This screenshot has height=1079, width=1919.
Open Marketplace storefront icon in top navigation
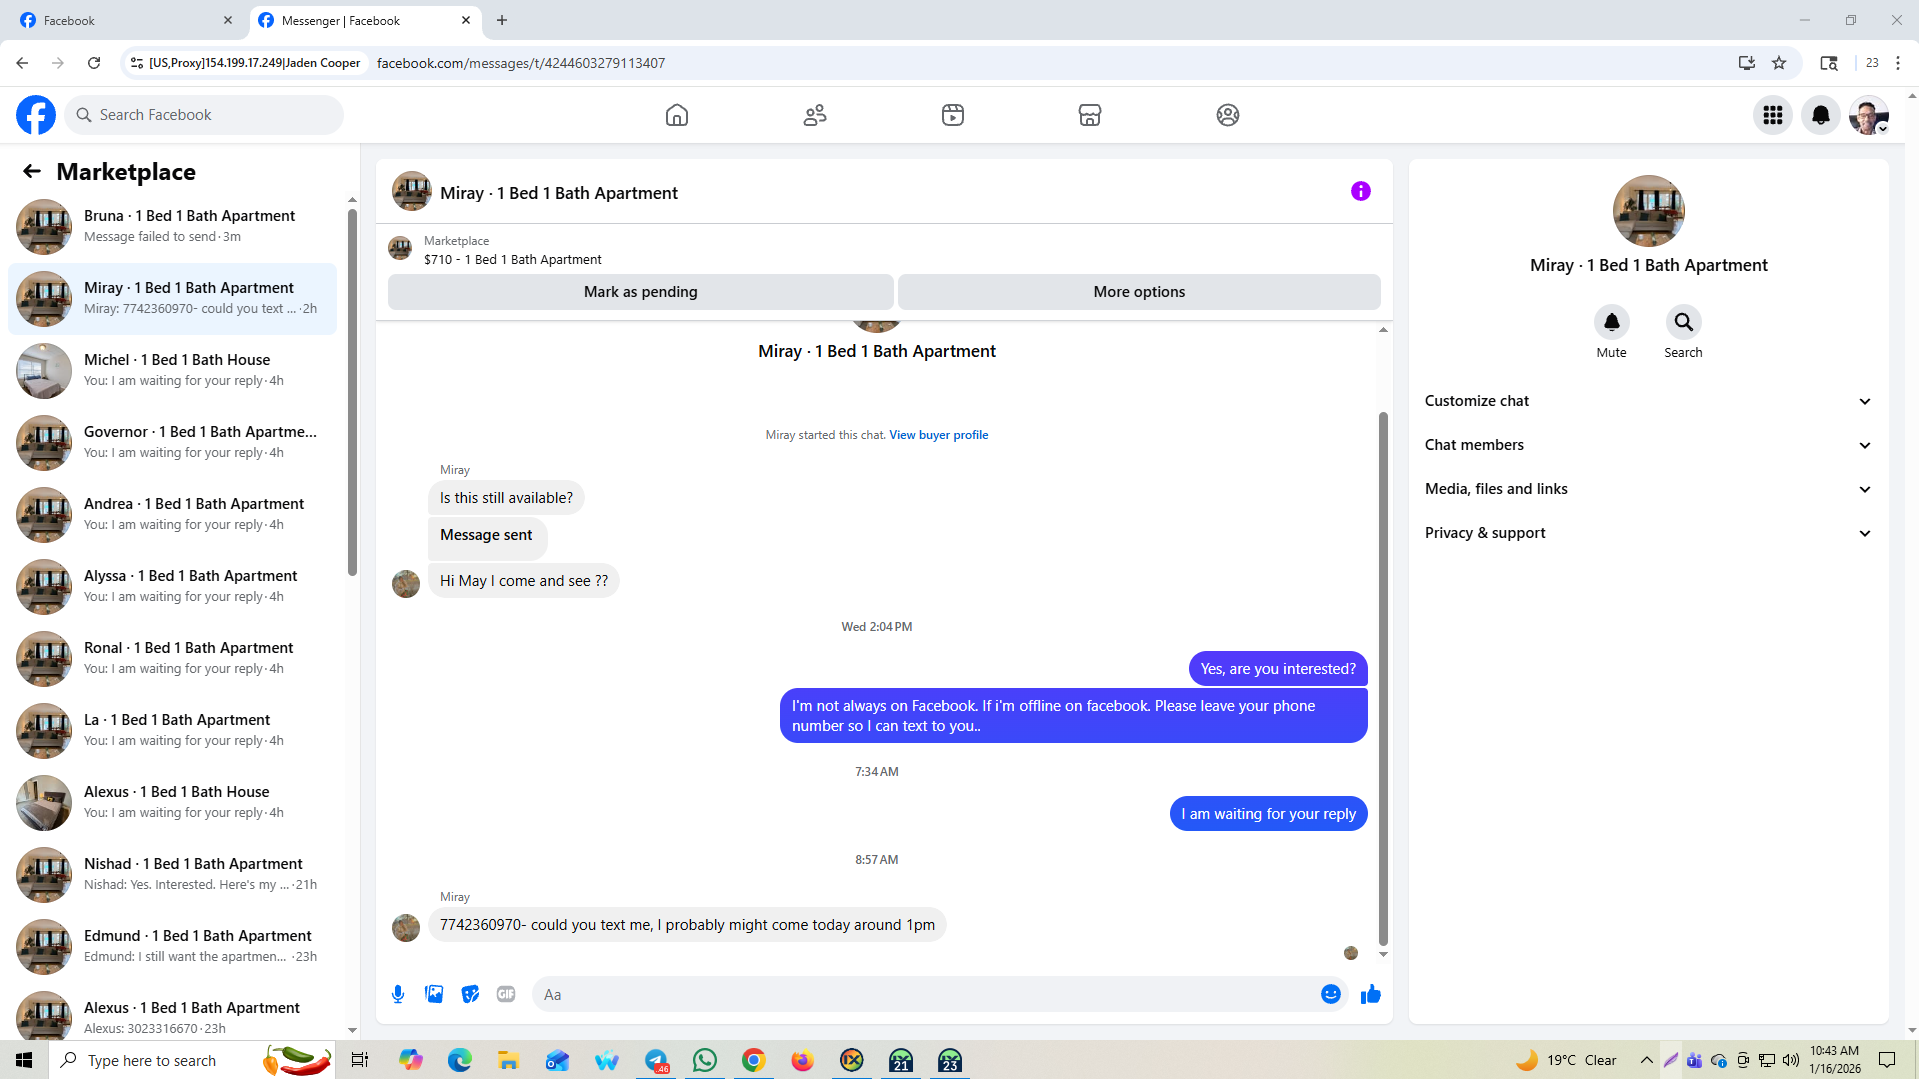click(x=1090, y=115)
